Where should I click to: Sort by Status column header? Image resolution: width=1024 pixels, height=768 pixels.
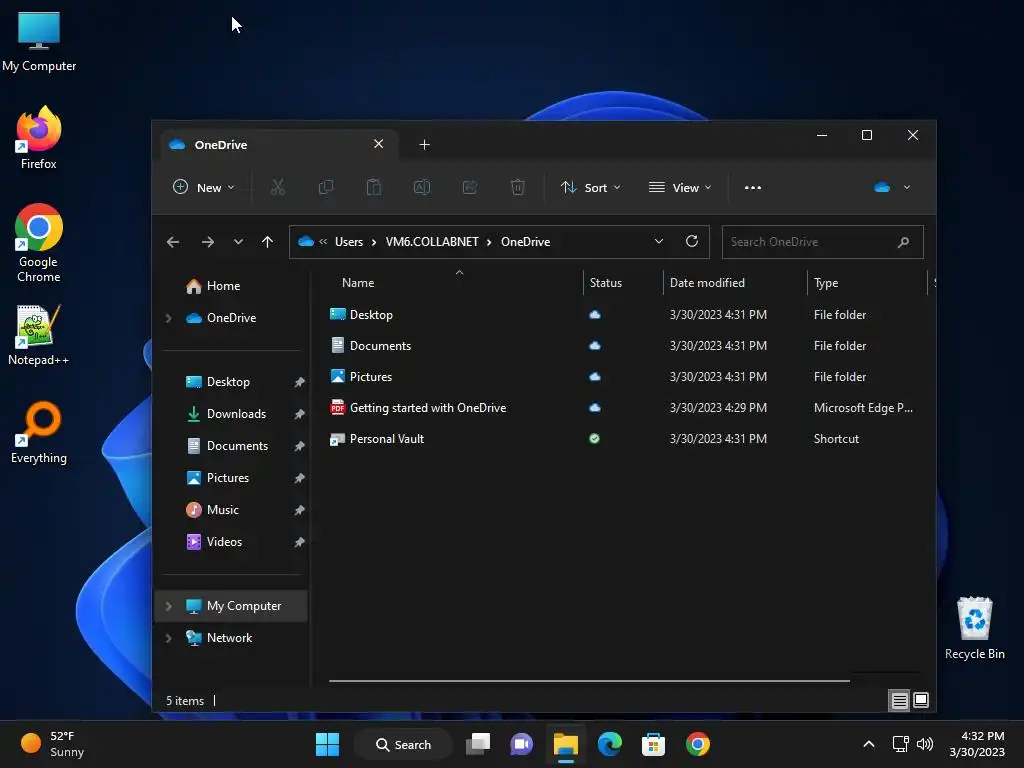click(x=605, y=283)
